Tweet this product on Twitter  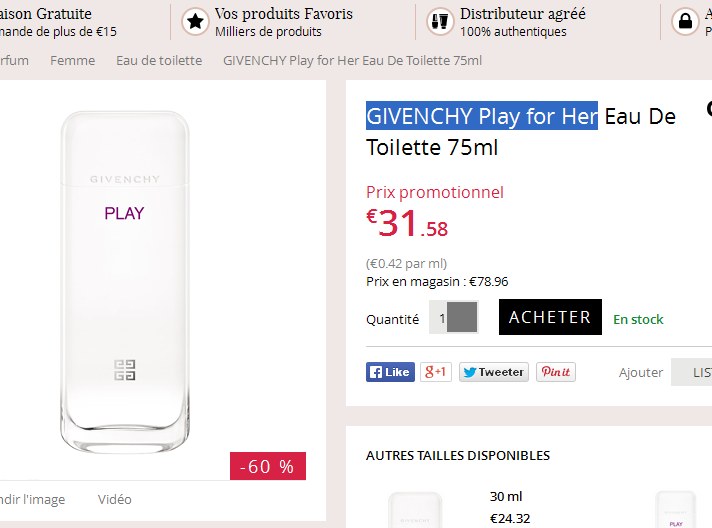(x=493, y=372)
